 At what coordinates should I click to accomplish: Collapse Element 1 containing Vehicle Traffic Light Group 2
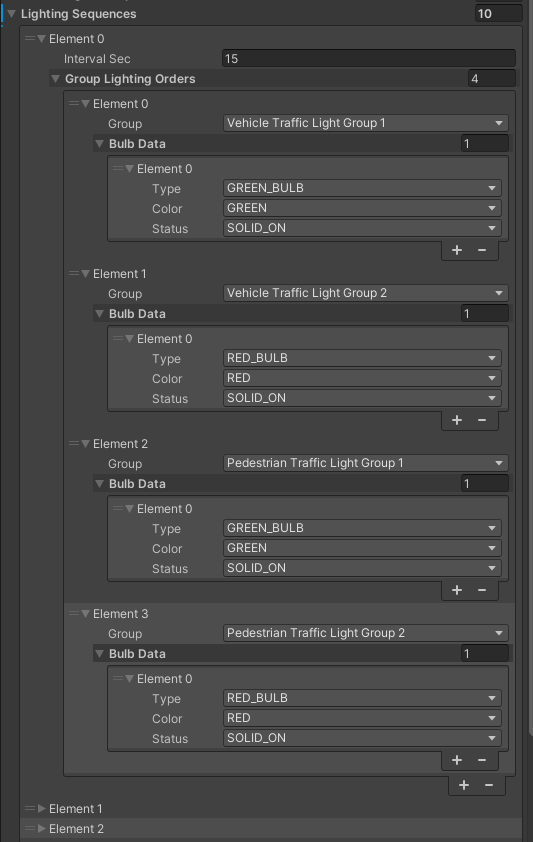point(85,274)
